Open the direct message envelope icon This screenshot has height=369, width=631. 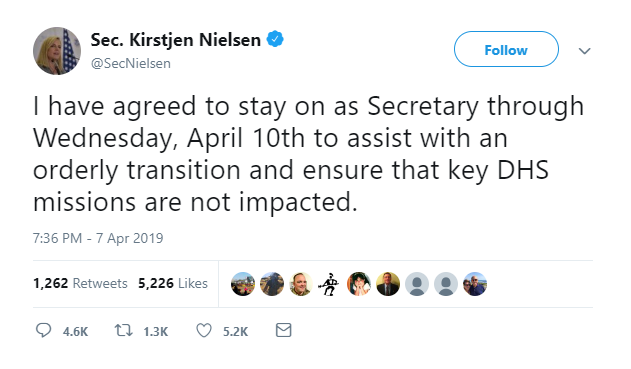click(283, 330)
